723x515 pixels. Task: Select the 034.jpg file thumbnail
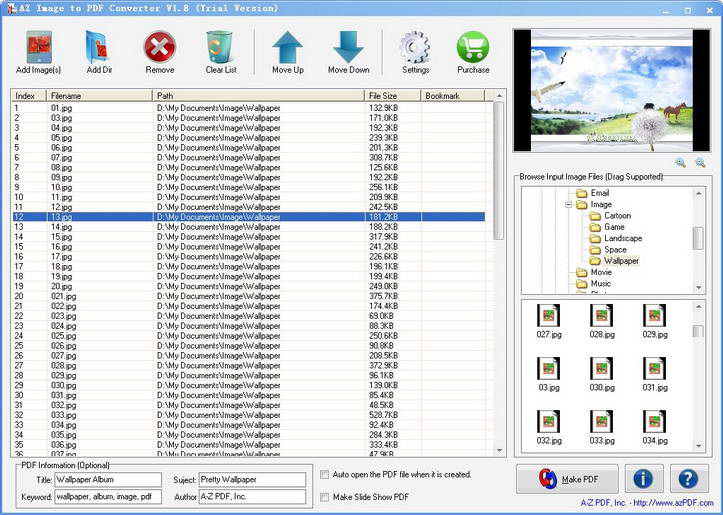click(655, 427)
